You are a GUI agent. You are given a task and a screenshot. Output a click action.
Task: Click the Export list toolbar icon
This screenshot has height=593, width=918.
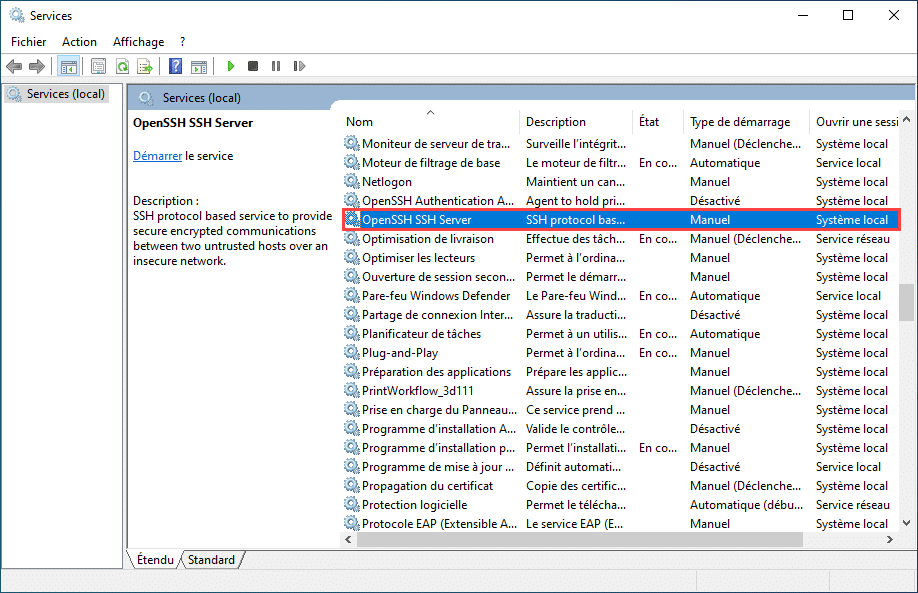pos(145,66)
